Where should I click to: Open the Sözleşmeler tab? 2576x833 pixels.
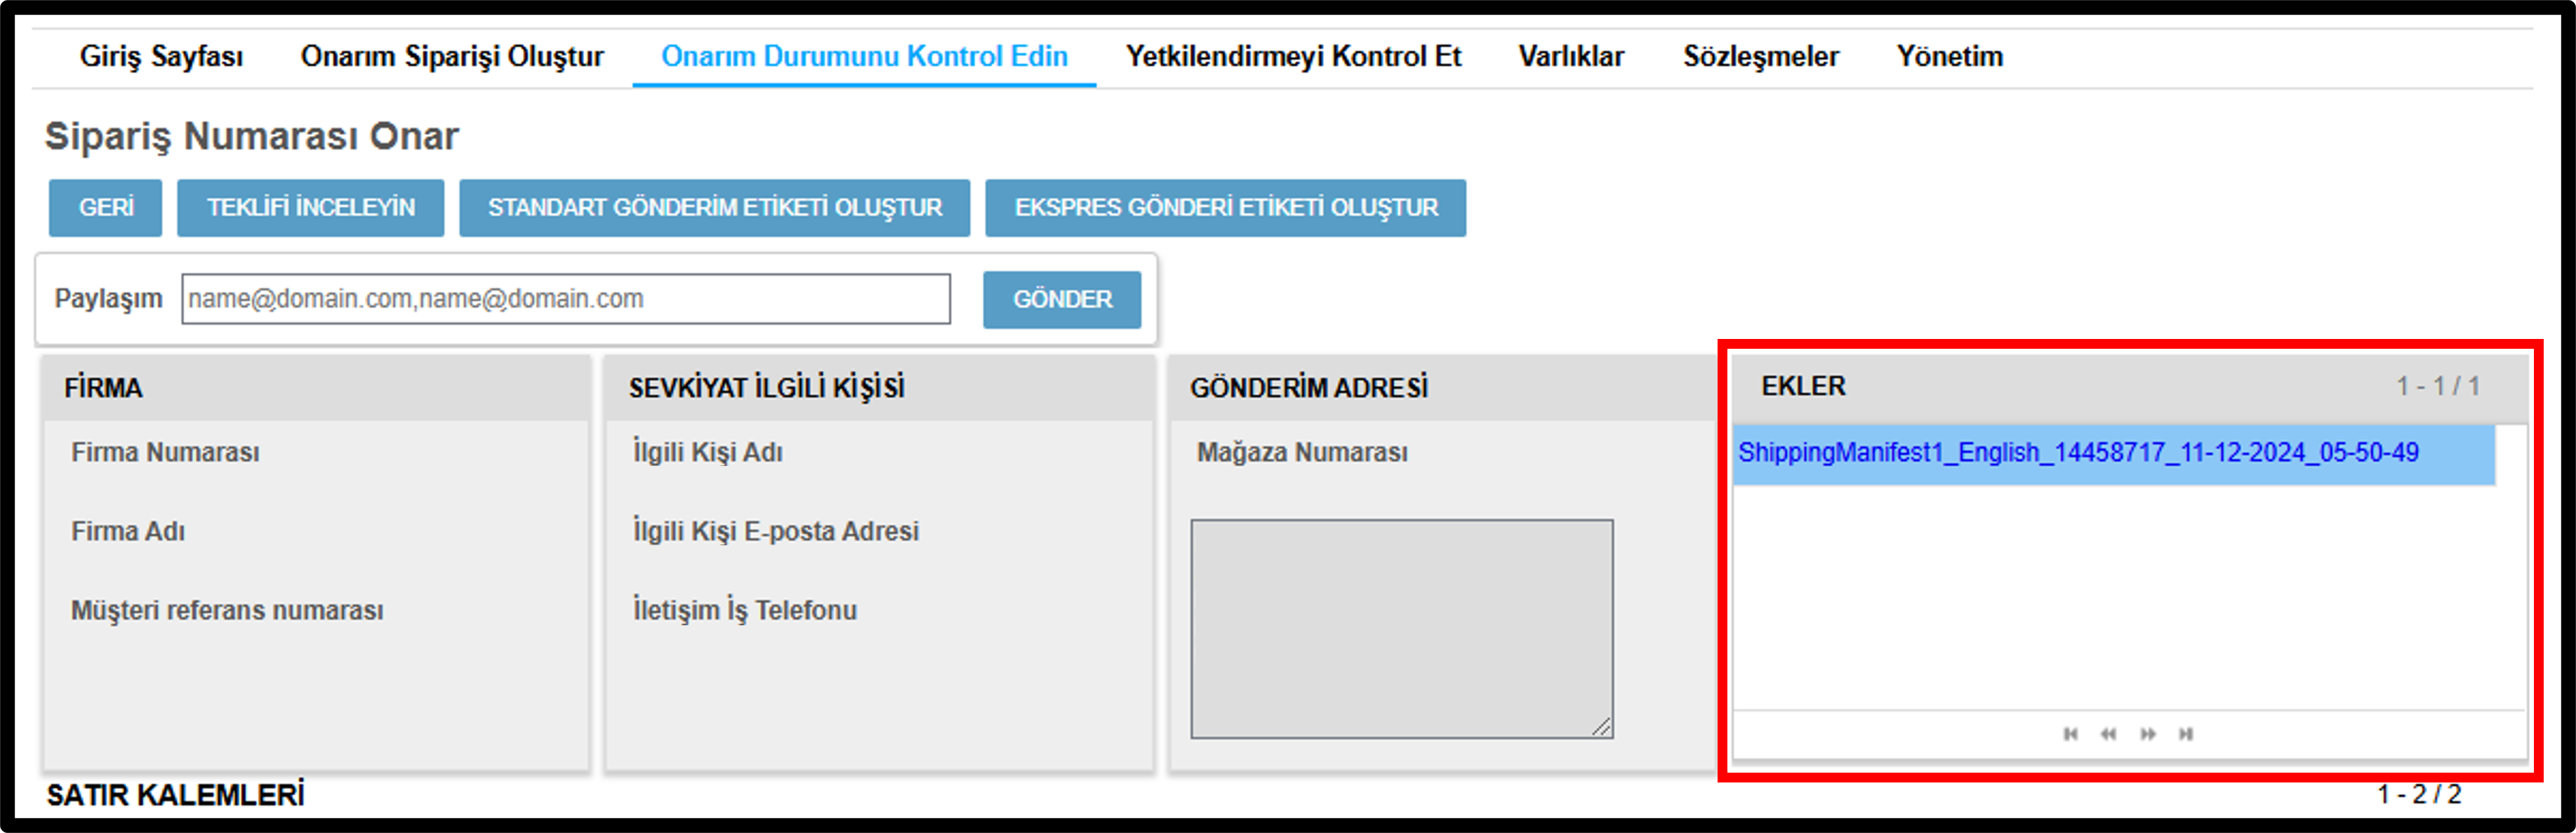(x=1760, y=56)
